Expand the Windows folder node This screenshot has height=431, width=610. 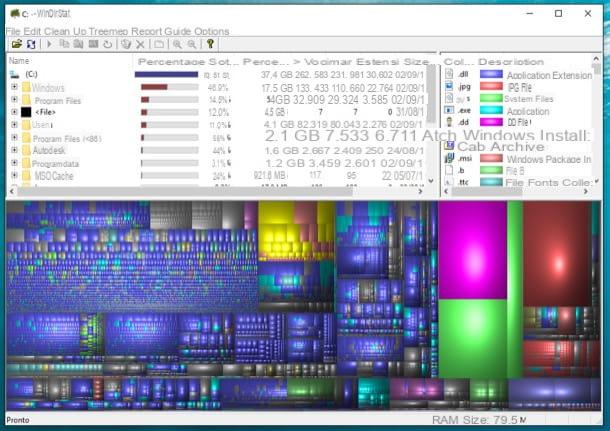pyautogui.click(x=14, y=87)
